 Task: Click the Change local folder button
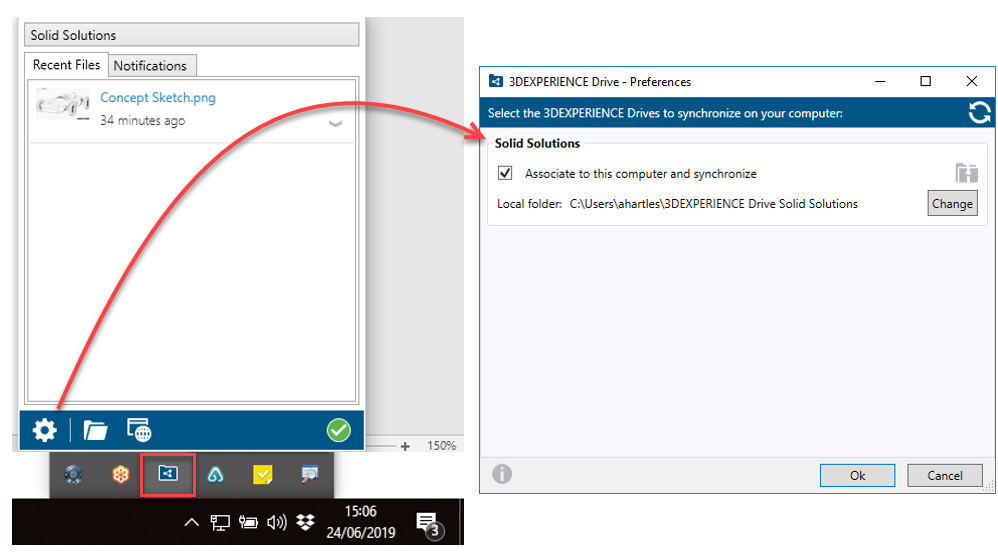(951, 203)
